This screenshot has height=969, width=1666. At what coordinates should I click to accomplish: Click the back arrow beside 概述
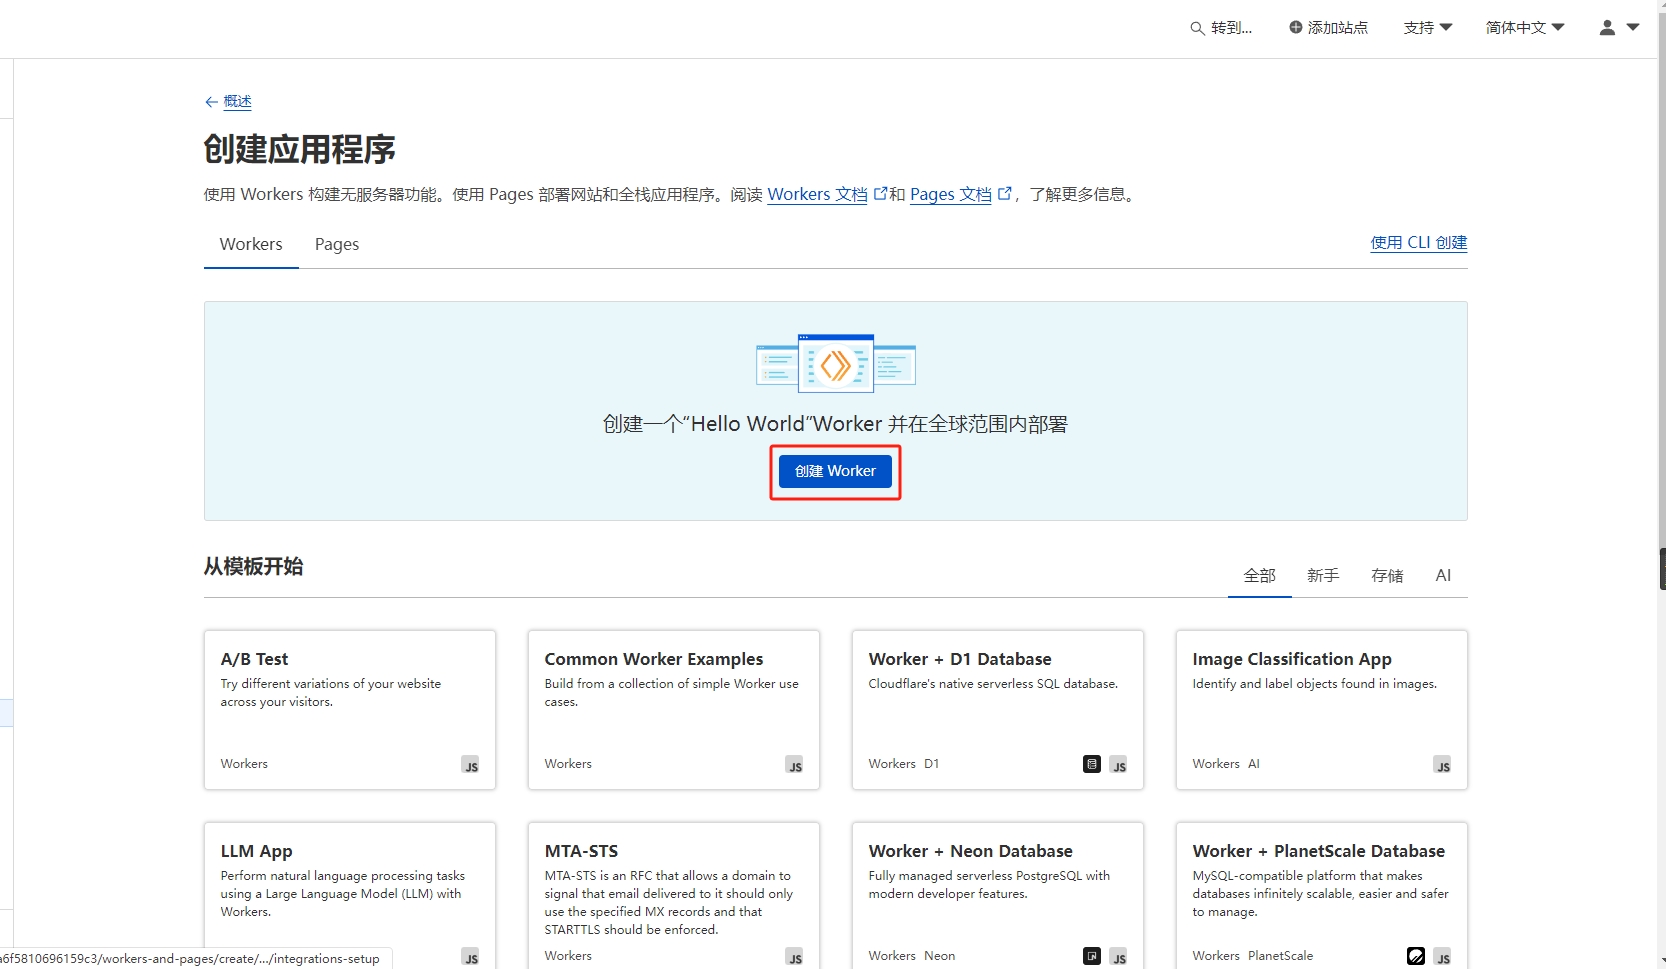pyautogui.click(x=211, y=102)
